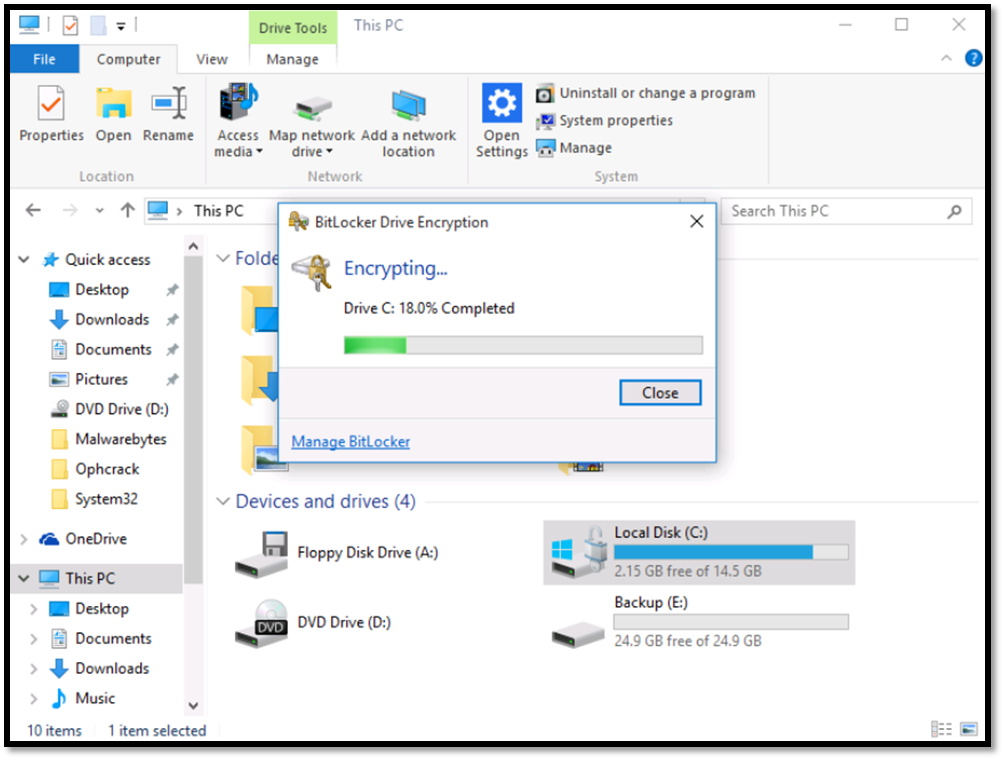The width and height of the screenshot is (1004, 760).
Task: Expand Desktop under This PC
Action: pos(34,609)
